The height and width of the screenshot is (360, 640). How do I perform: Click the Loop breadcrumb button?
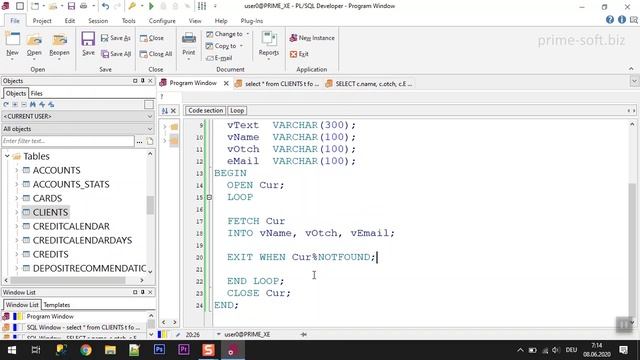[237, 111]
